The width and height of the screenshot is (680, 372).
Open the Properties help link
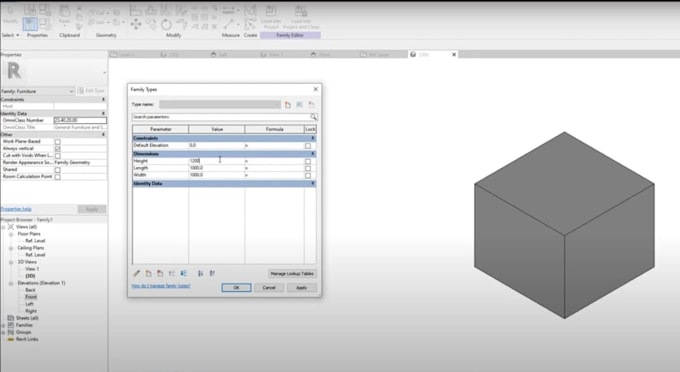click(16, 209)
